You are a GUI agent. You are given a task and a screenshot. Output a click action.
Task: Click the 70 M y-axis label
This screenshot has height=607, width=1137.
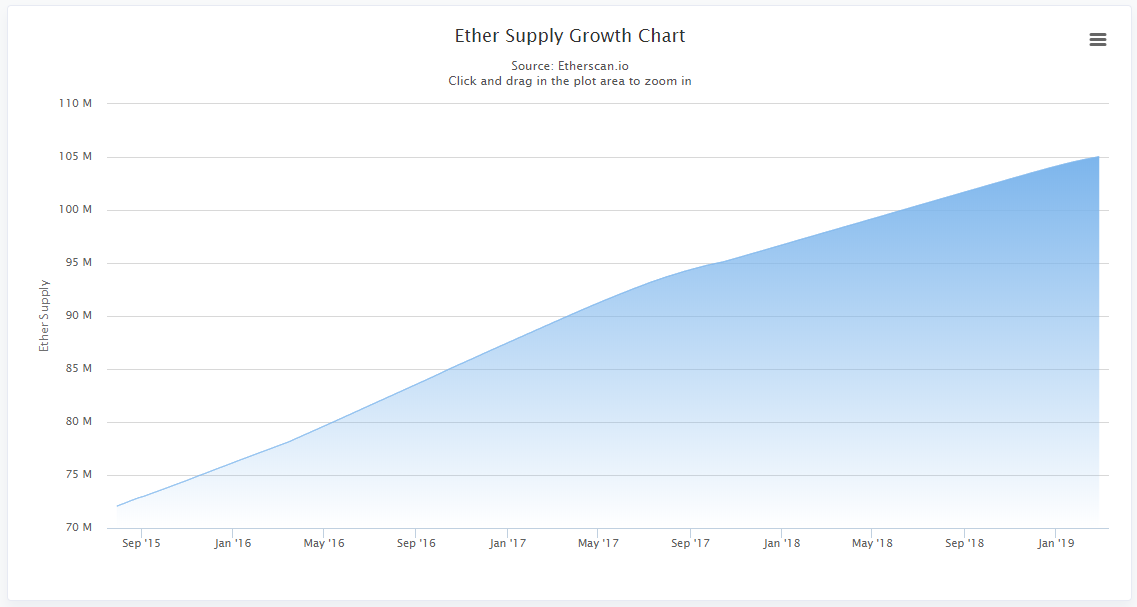click(78, 527)
